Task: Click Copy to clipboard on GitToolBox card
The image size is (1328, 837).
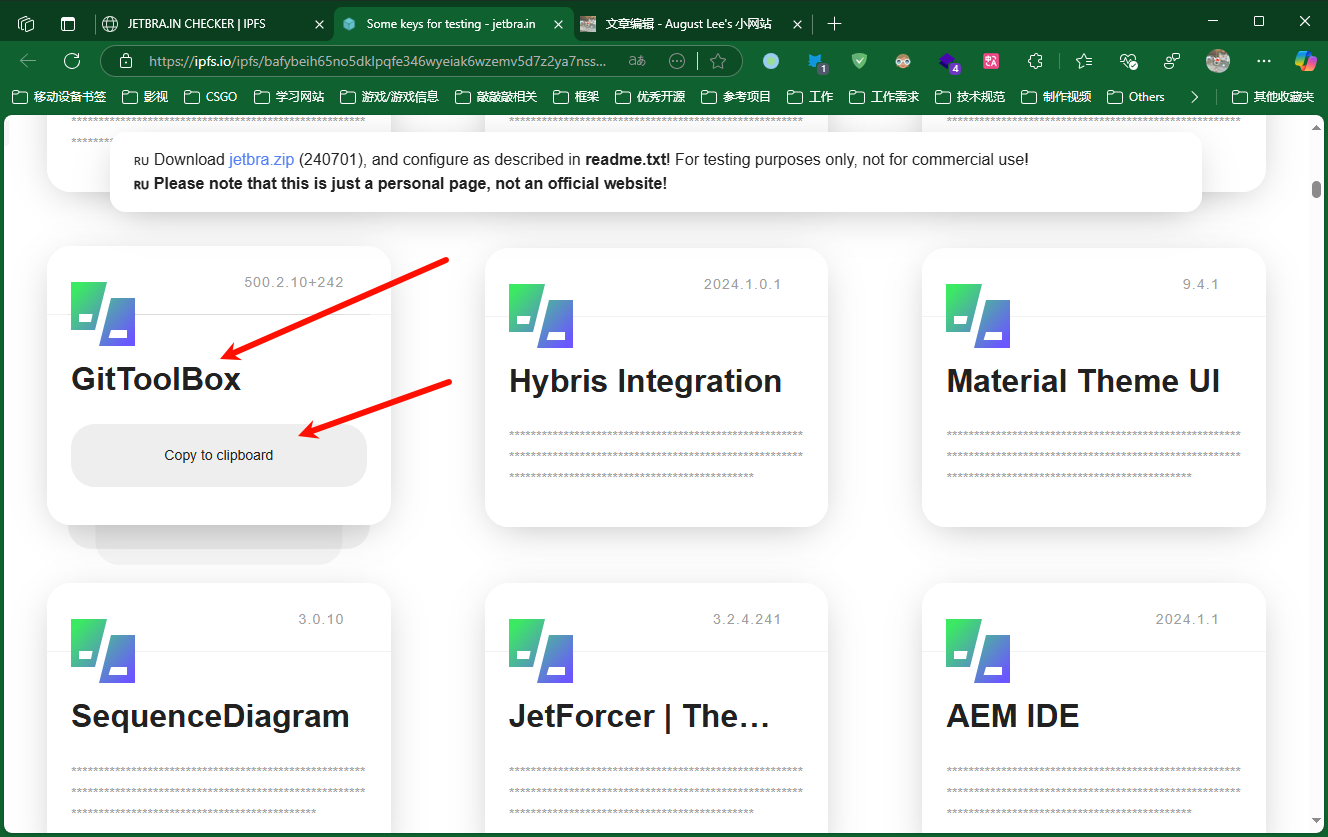Action: coord(219,455)
